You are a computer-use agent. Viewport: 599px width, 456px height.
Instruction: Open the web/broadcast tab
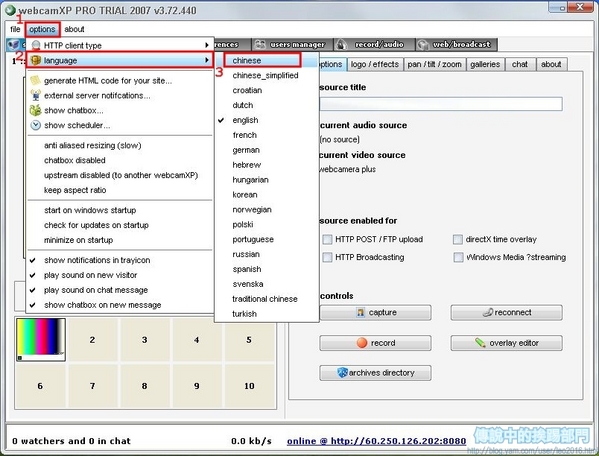coord(457,44)
